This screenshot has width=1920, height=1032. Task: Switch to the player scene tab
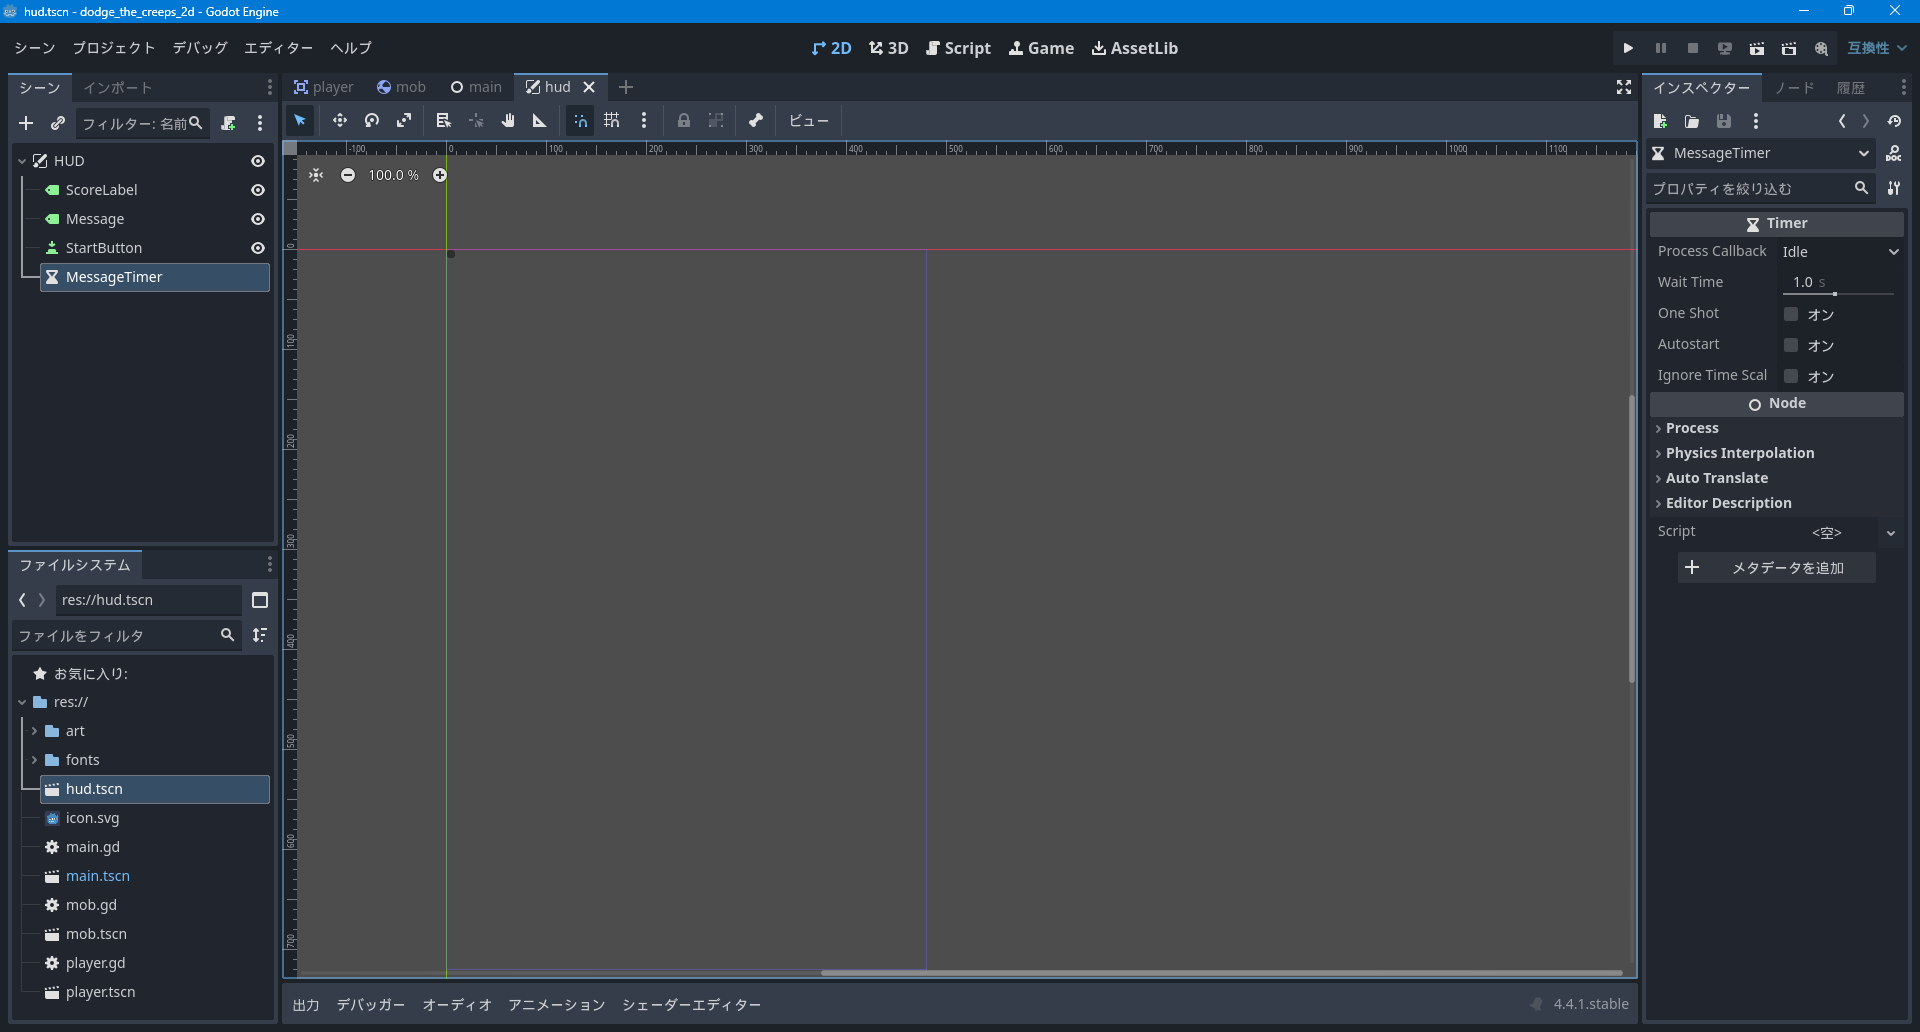(x=324, y=87)
